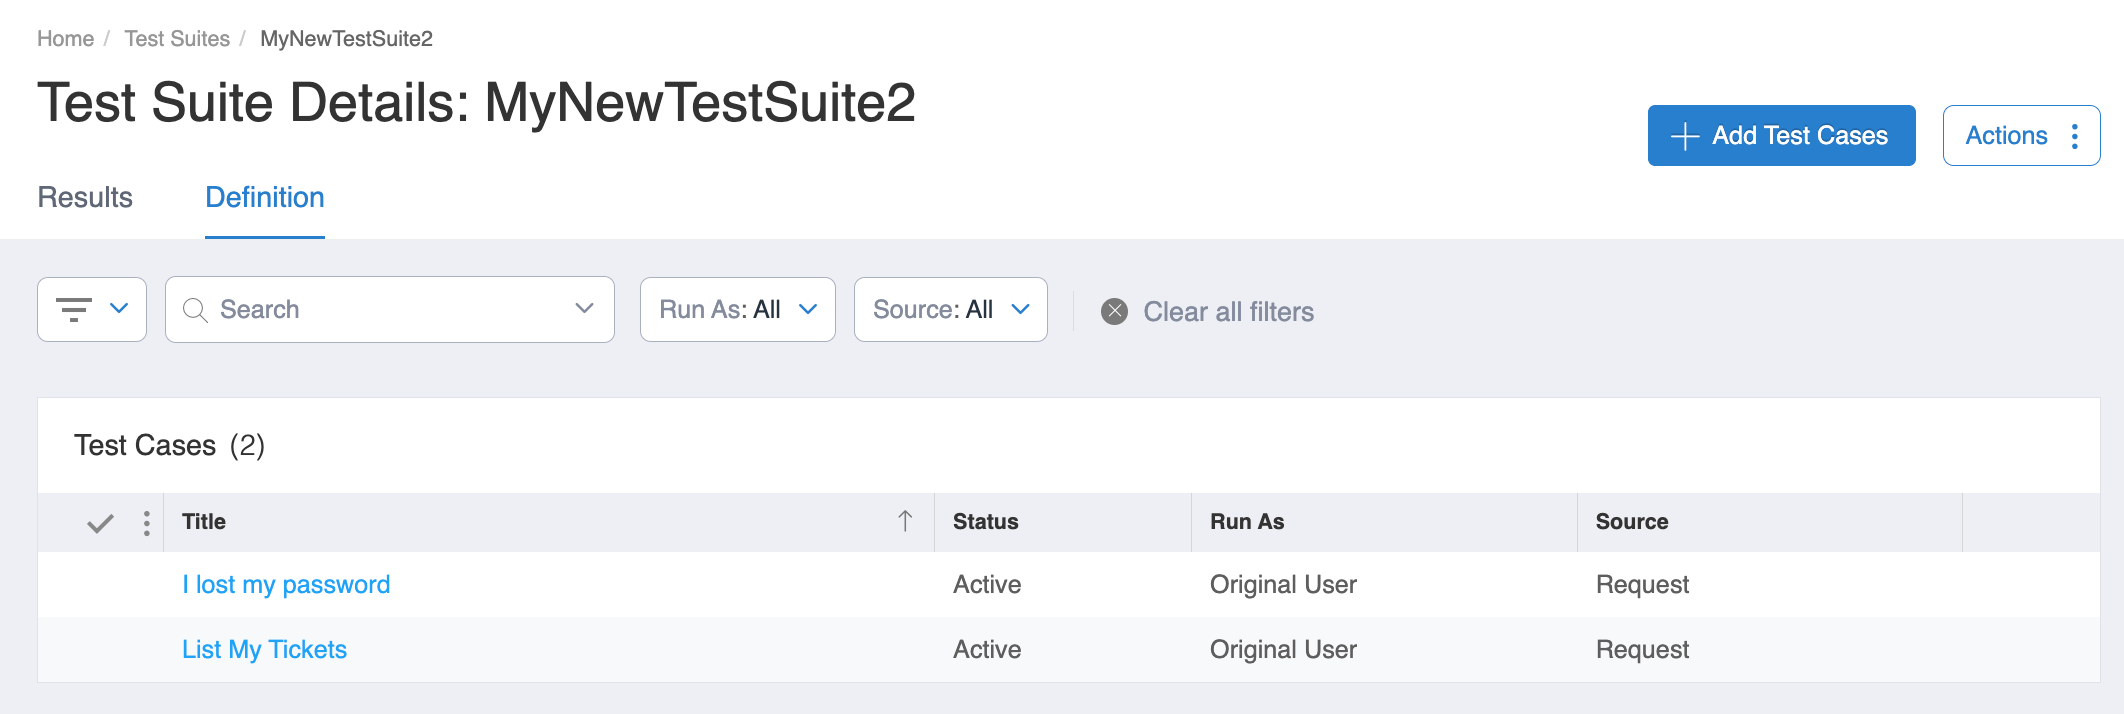Click the three-dot icon on Actions button
Viewport: 2124px width, 714px height.
2075,136
